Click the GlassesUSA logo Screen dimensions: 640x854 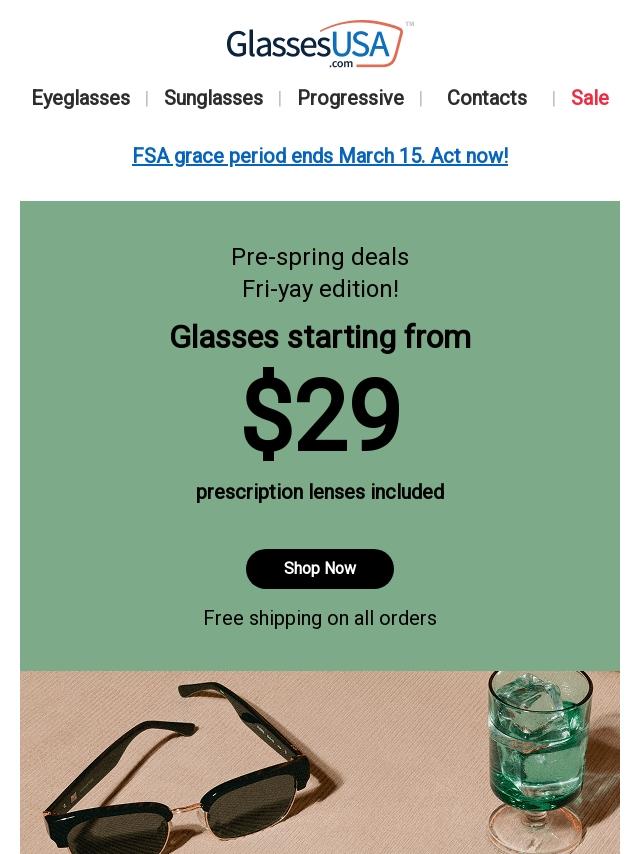(314, 44)
